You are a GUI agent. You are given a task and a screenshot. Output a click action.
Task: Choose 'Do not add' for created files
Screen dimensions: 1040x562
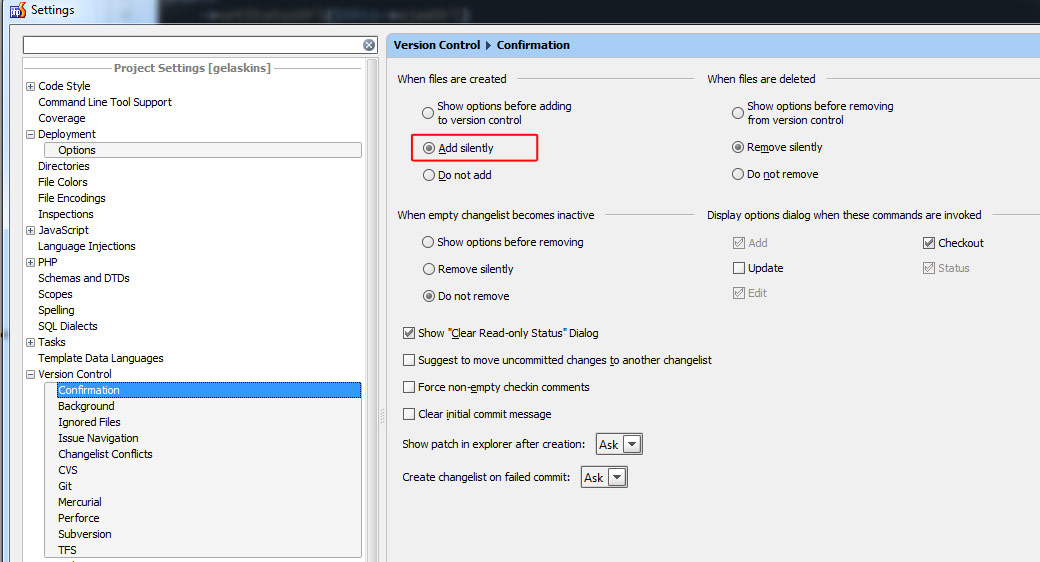point(429,175)
